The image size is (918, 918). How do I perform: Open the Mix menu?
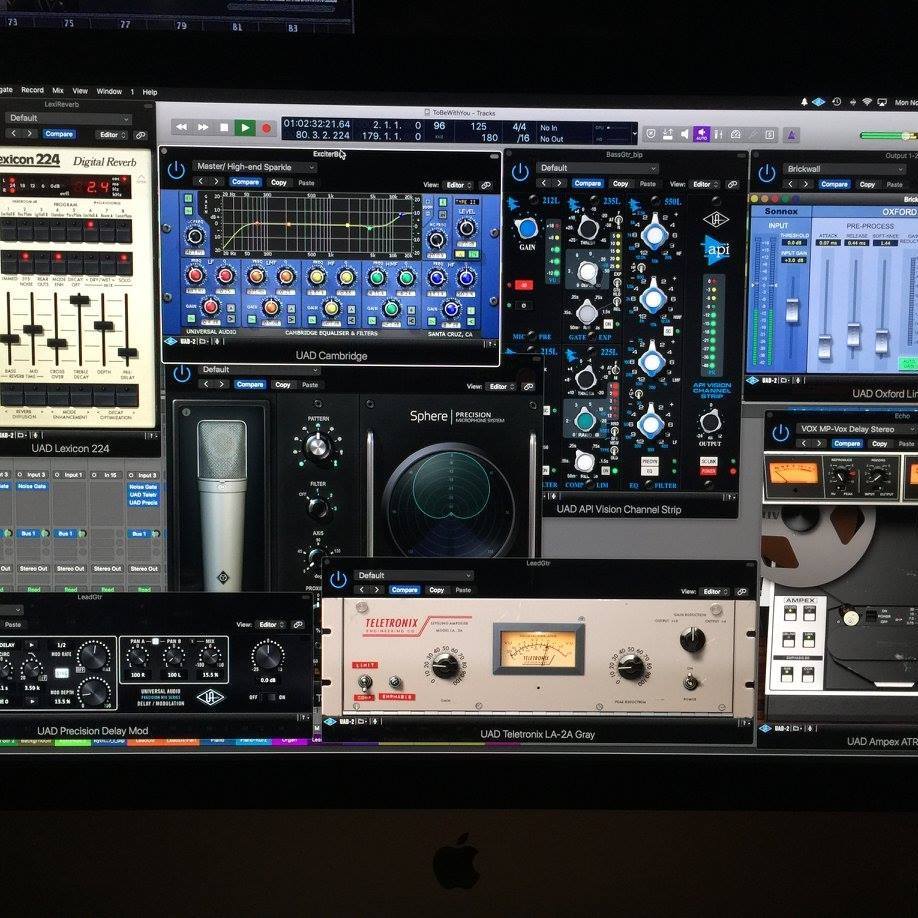[x=58, y=90]
